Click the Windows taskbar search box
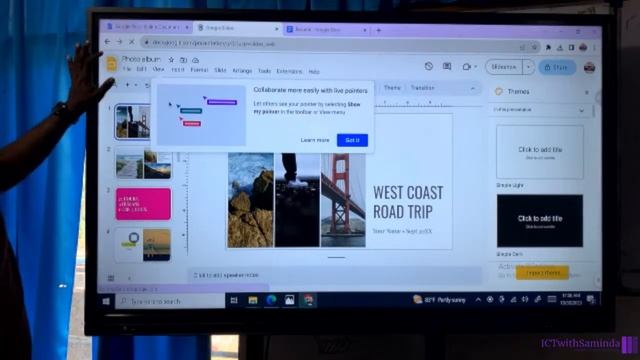The image size is (640, 360). pos(170,301)
